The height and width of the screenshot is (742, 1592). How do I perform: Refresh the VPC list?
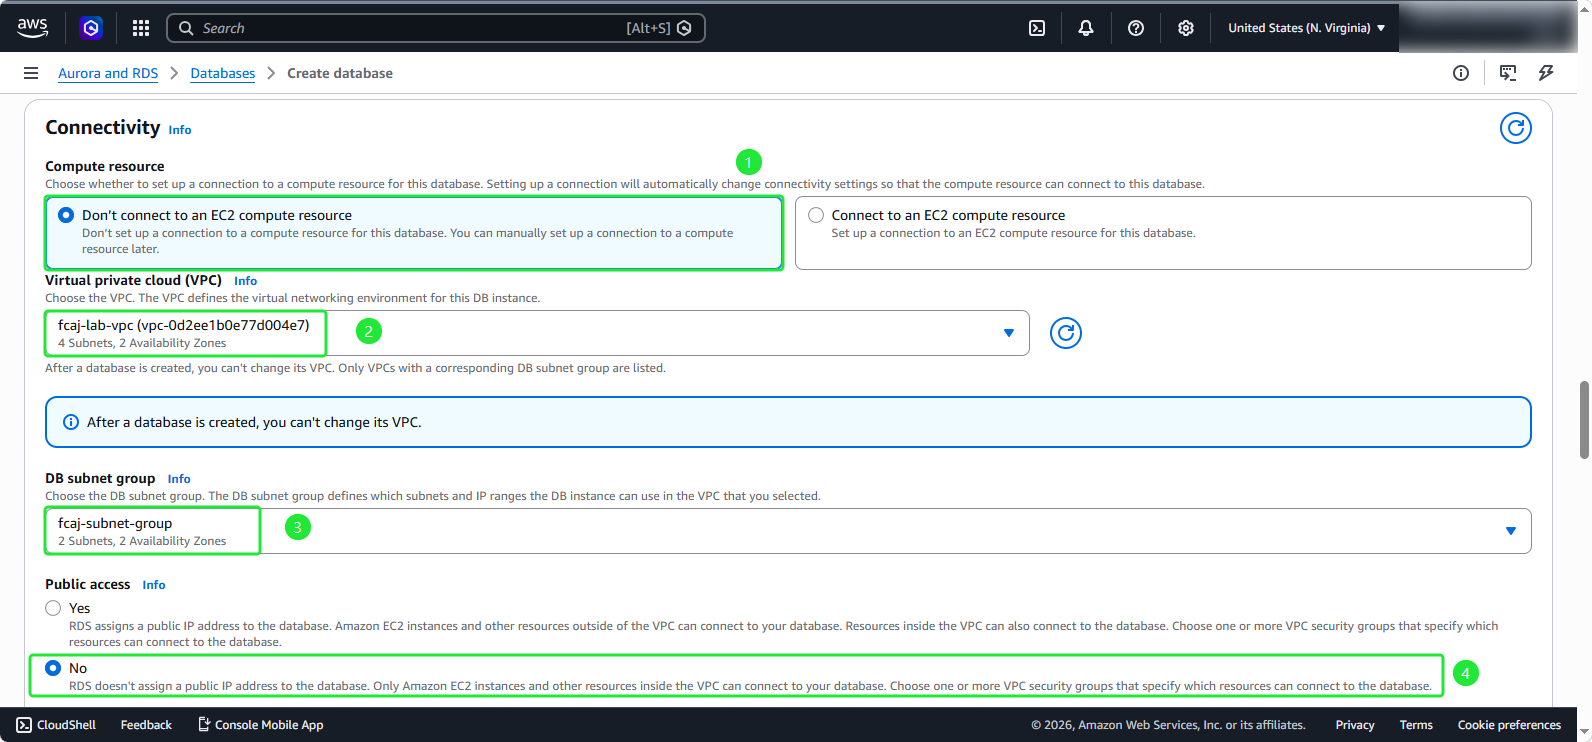(1066, 333)
